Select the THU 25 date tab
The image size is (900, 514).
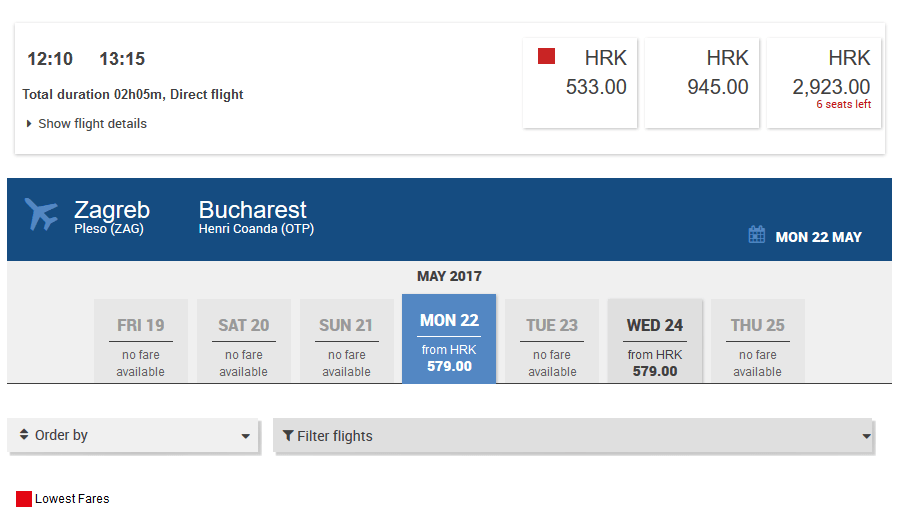pyautogui.click(x=757, y=341)
